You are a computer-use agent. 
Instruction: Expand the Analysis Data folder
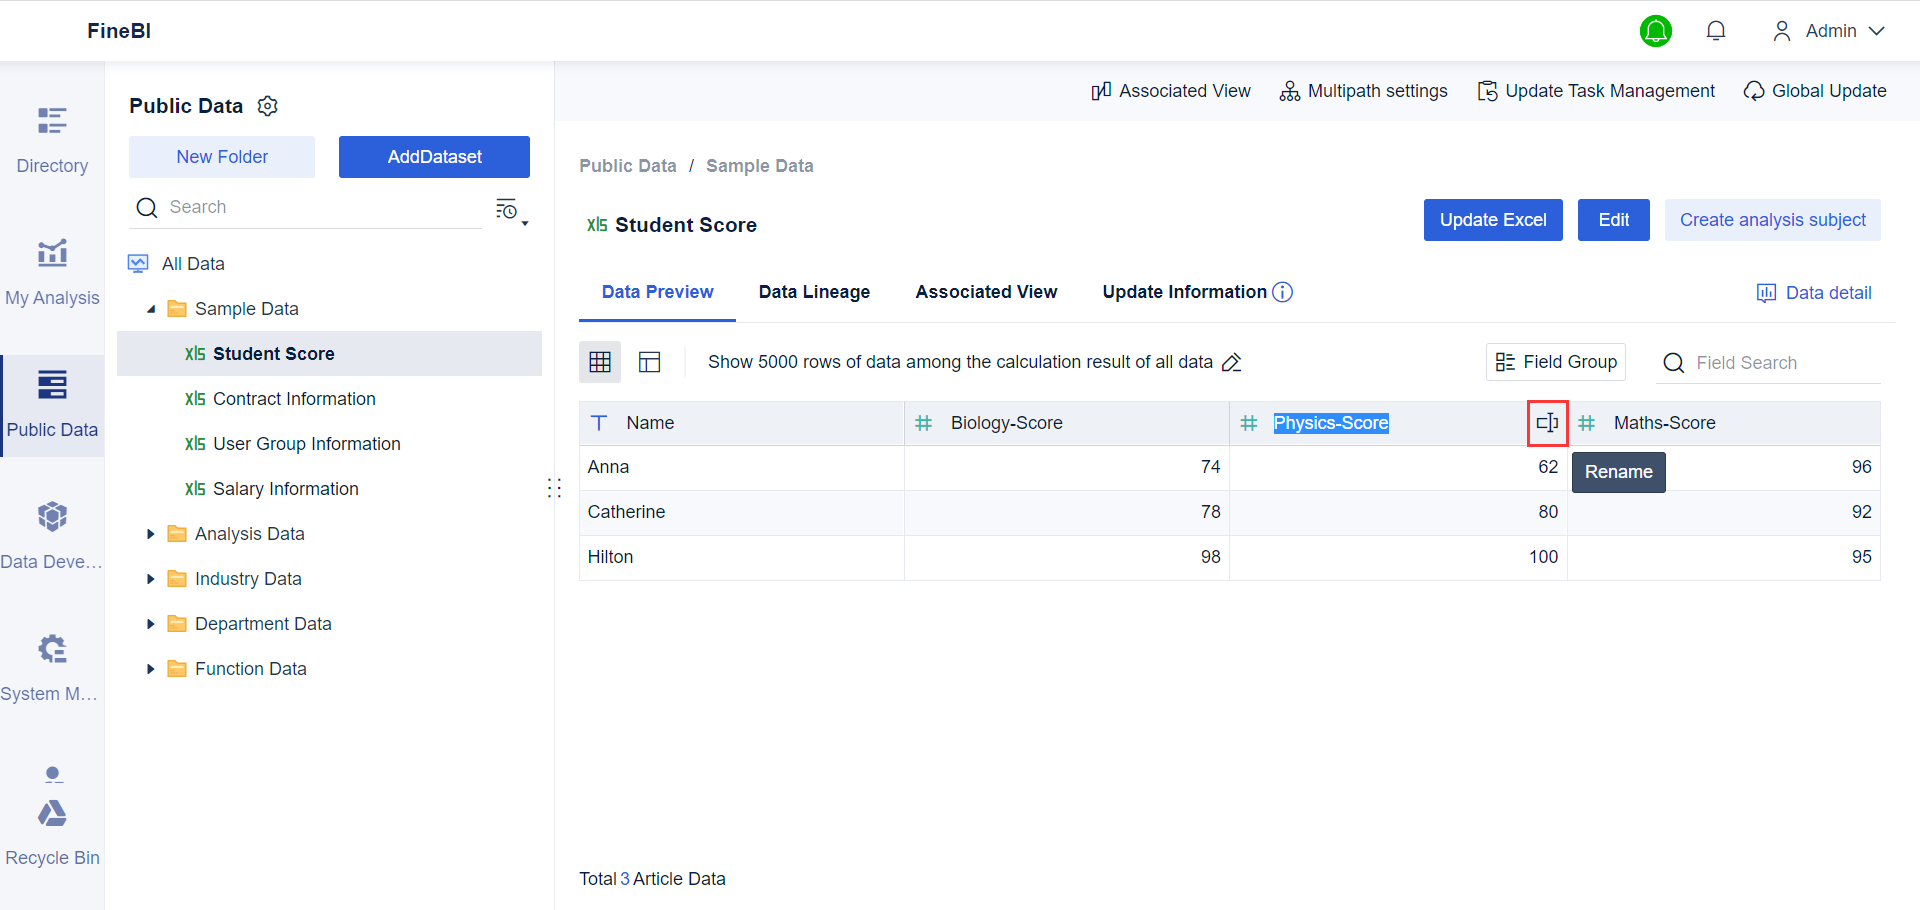[151, 533]
